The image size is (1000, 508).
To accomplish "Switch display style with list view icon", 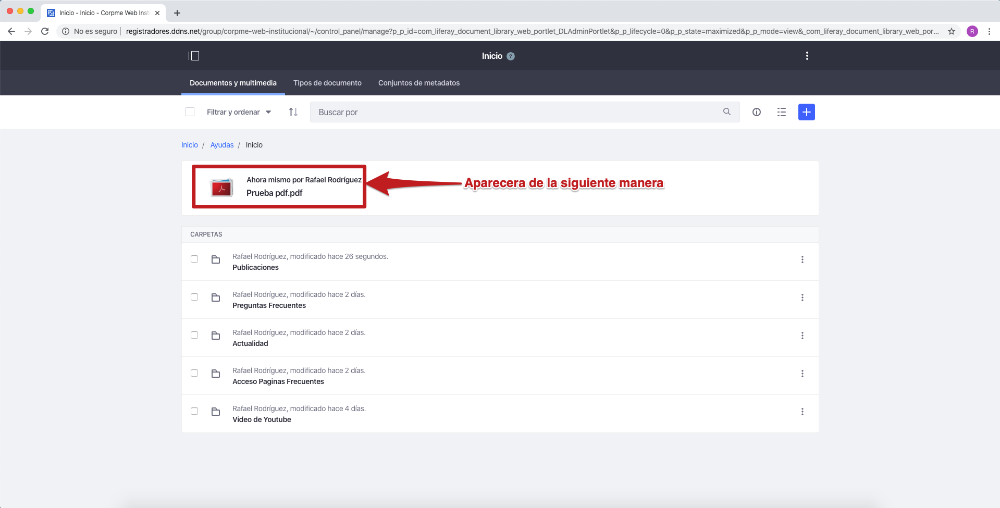I will (x=781, y=112).
